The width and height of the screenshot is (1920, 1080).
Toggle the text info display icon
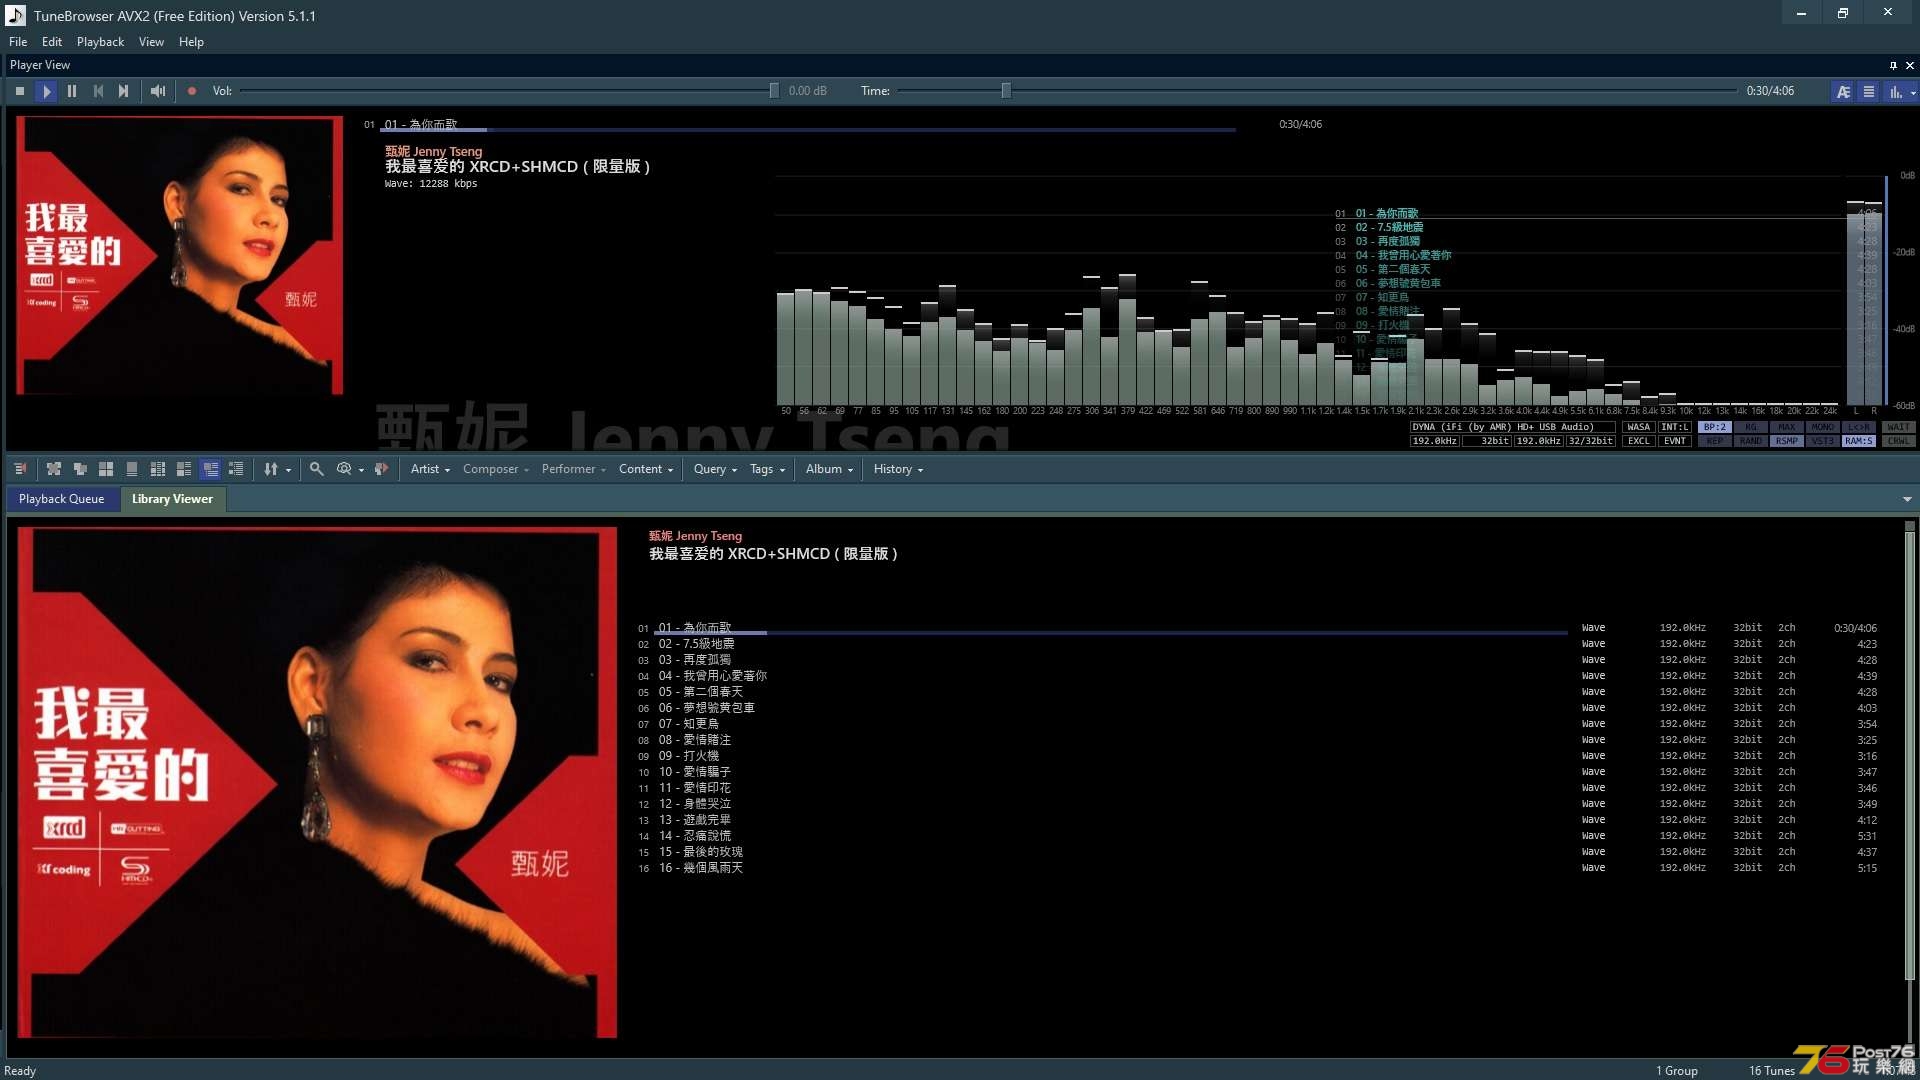pyautogui.click(x=1843, y=91)
